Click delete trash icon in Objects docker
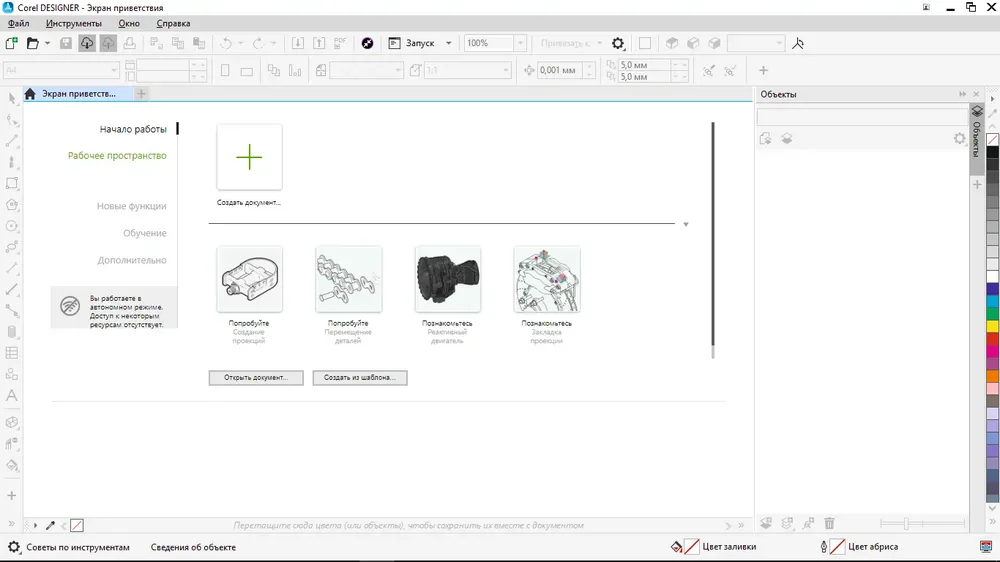This screenshot has height=562, width=1000. pos(829,524)
